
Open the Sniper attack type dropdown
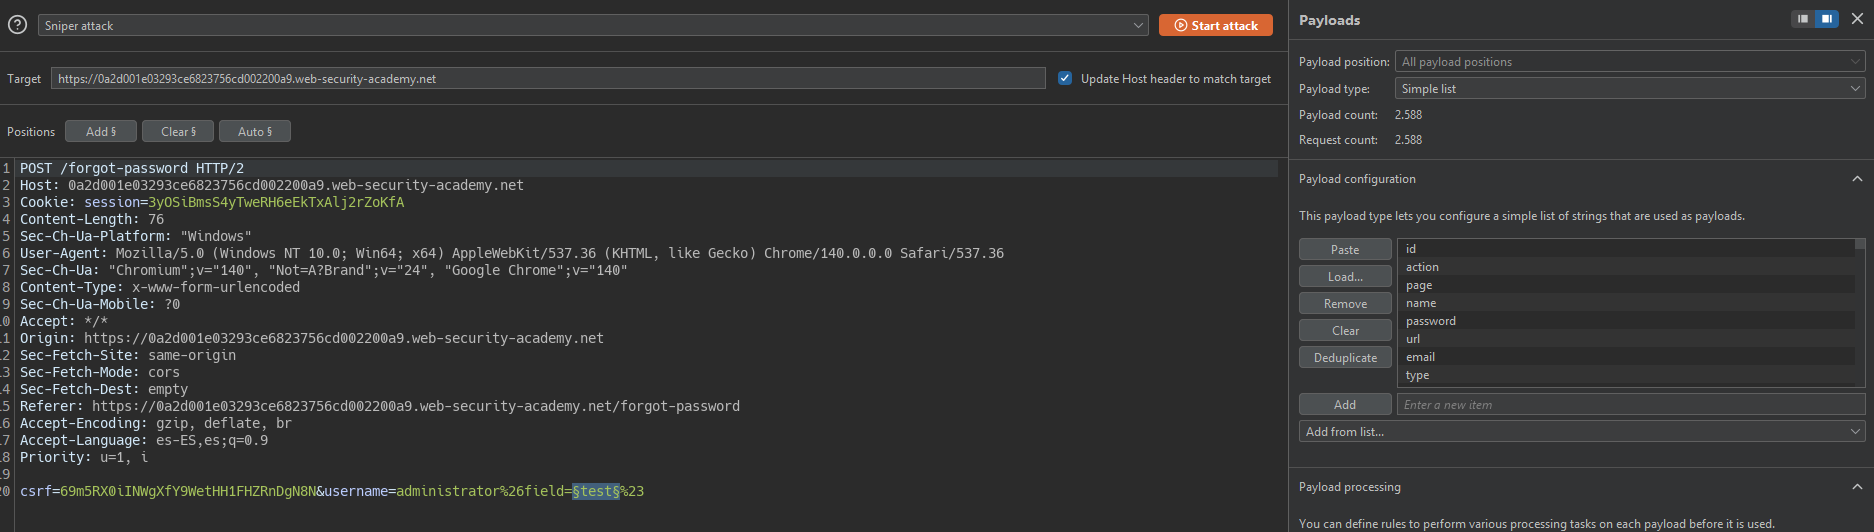(593, 25)
